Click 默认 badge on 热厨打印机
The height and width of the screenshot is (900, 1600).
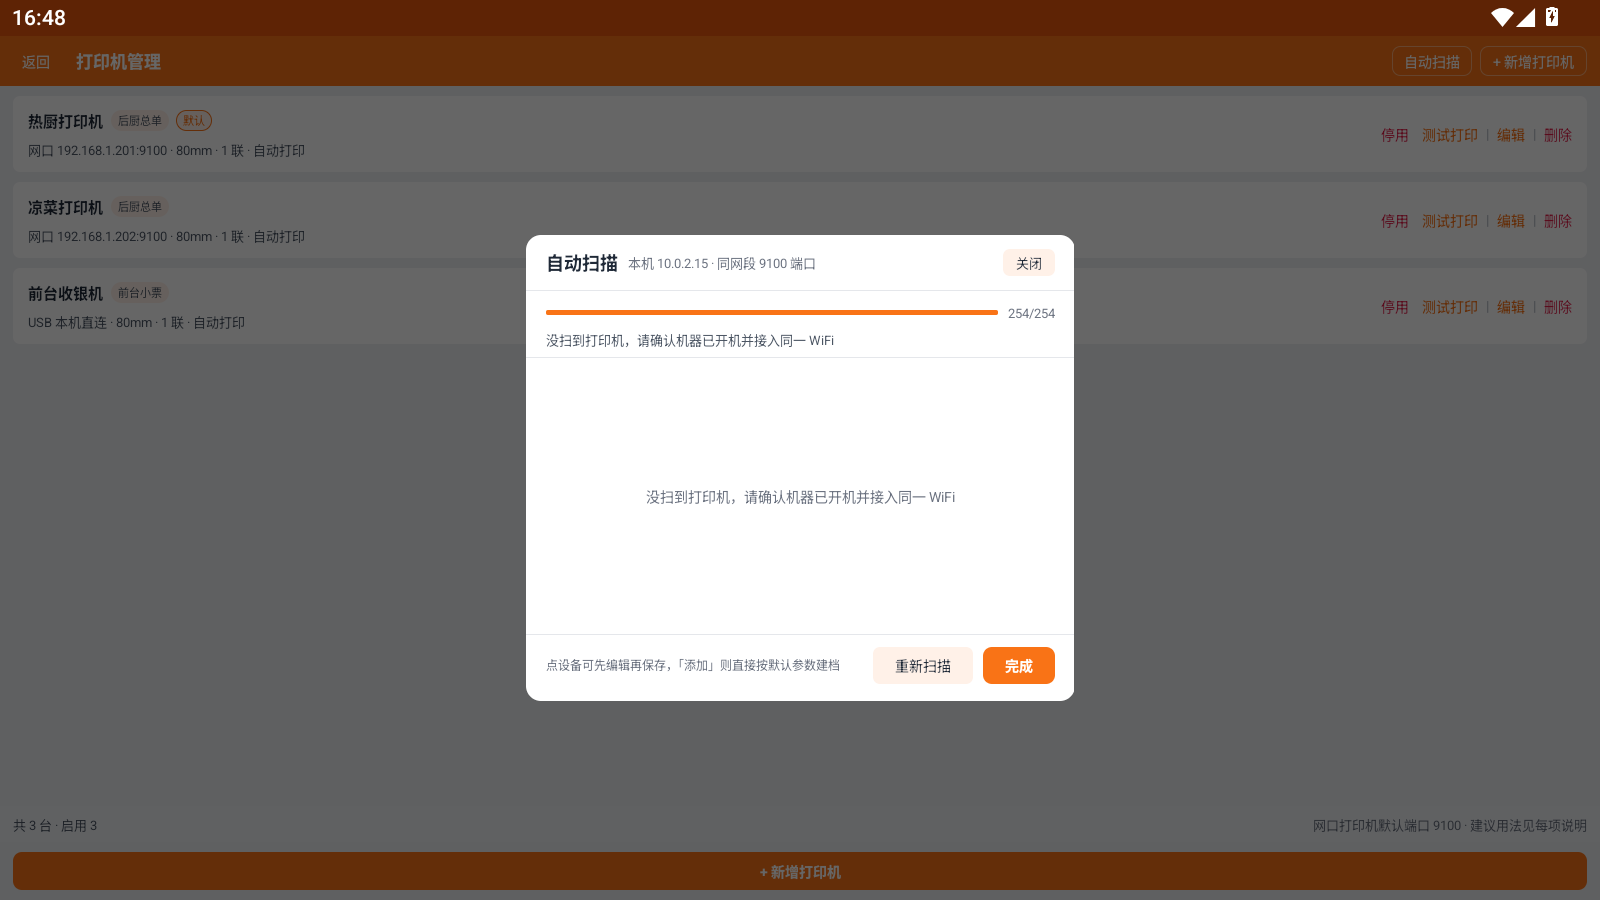[x=194, y=121]
